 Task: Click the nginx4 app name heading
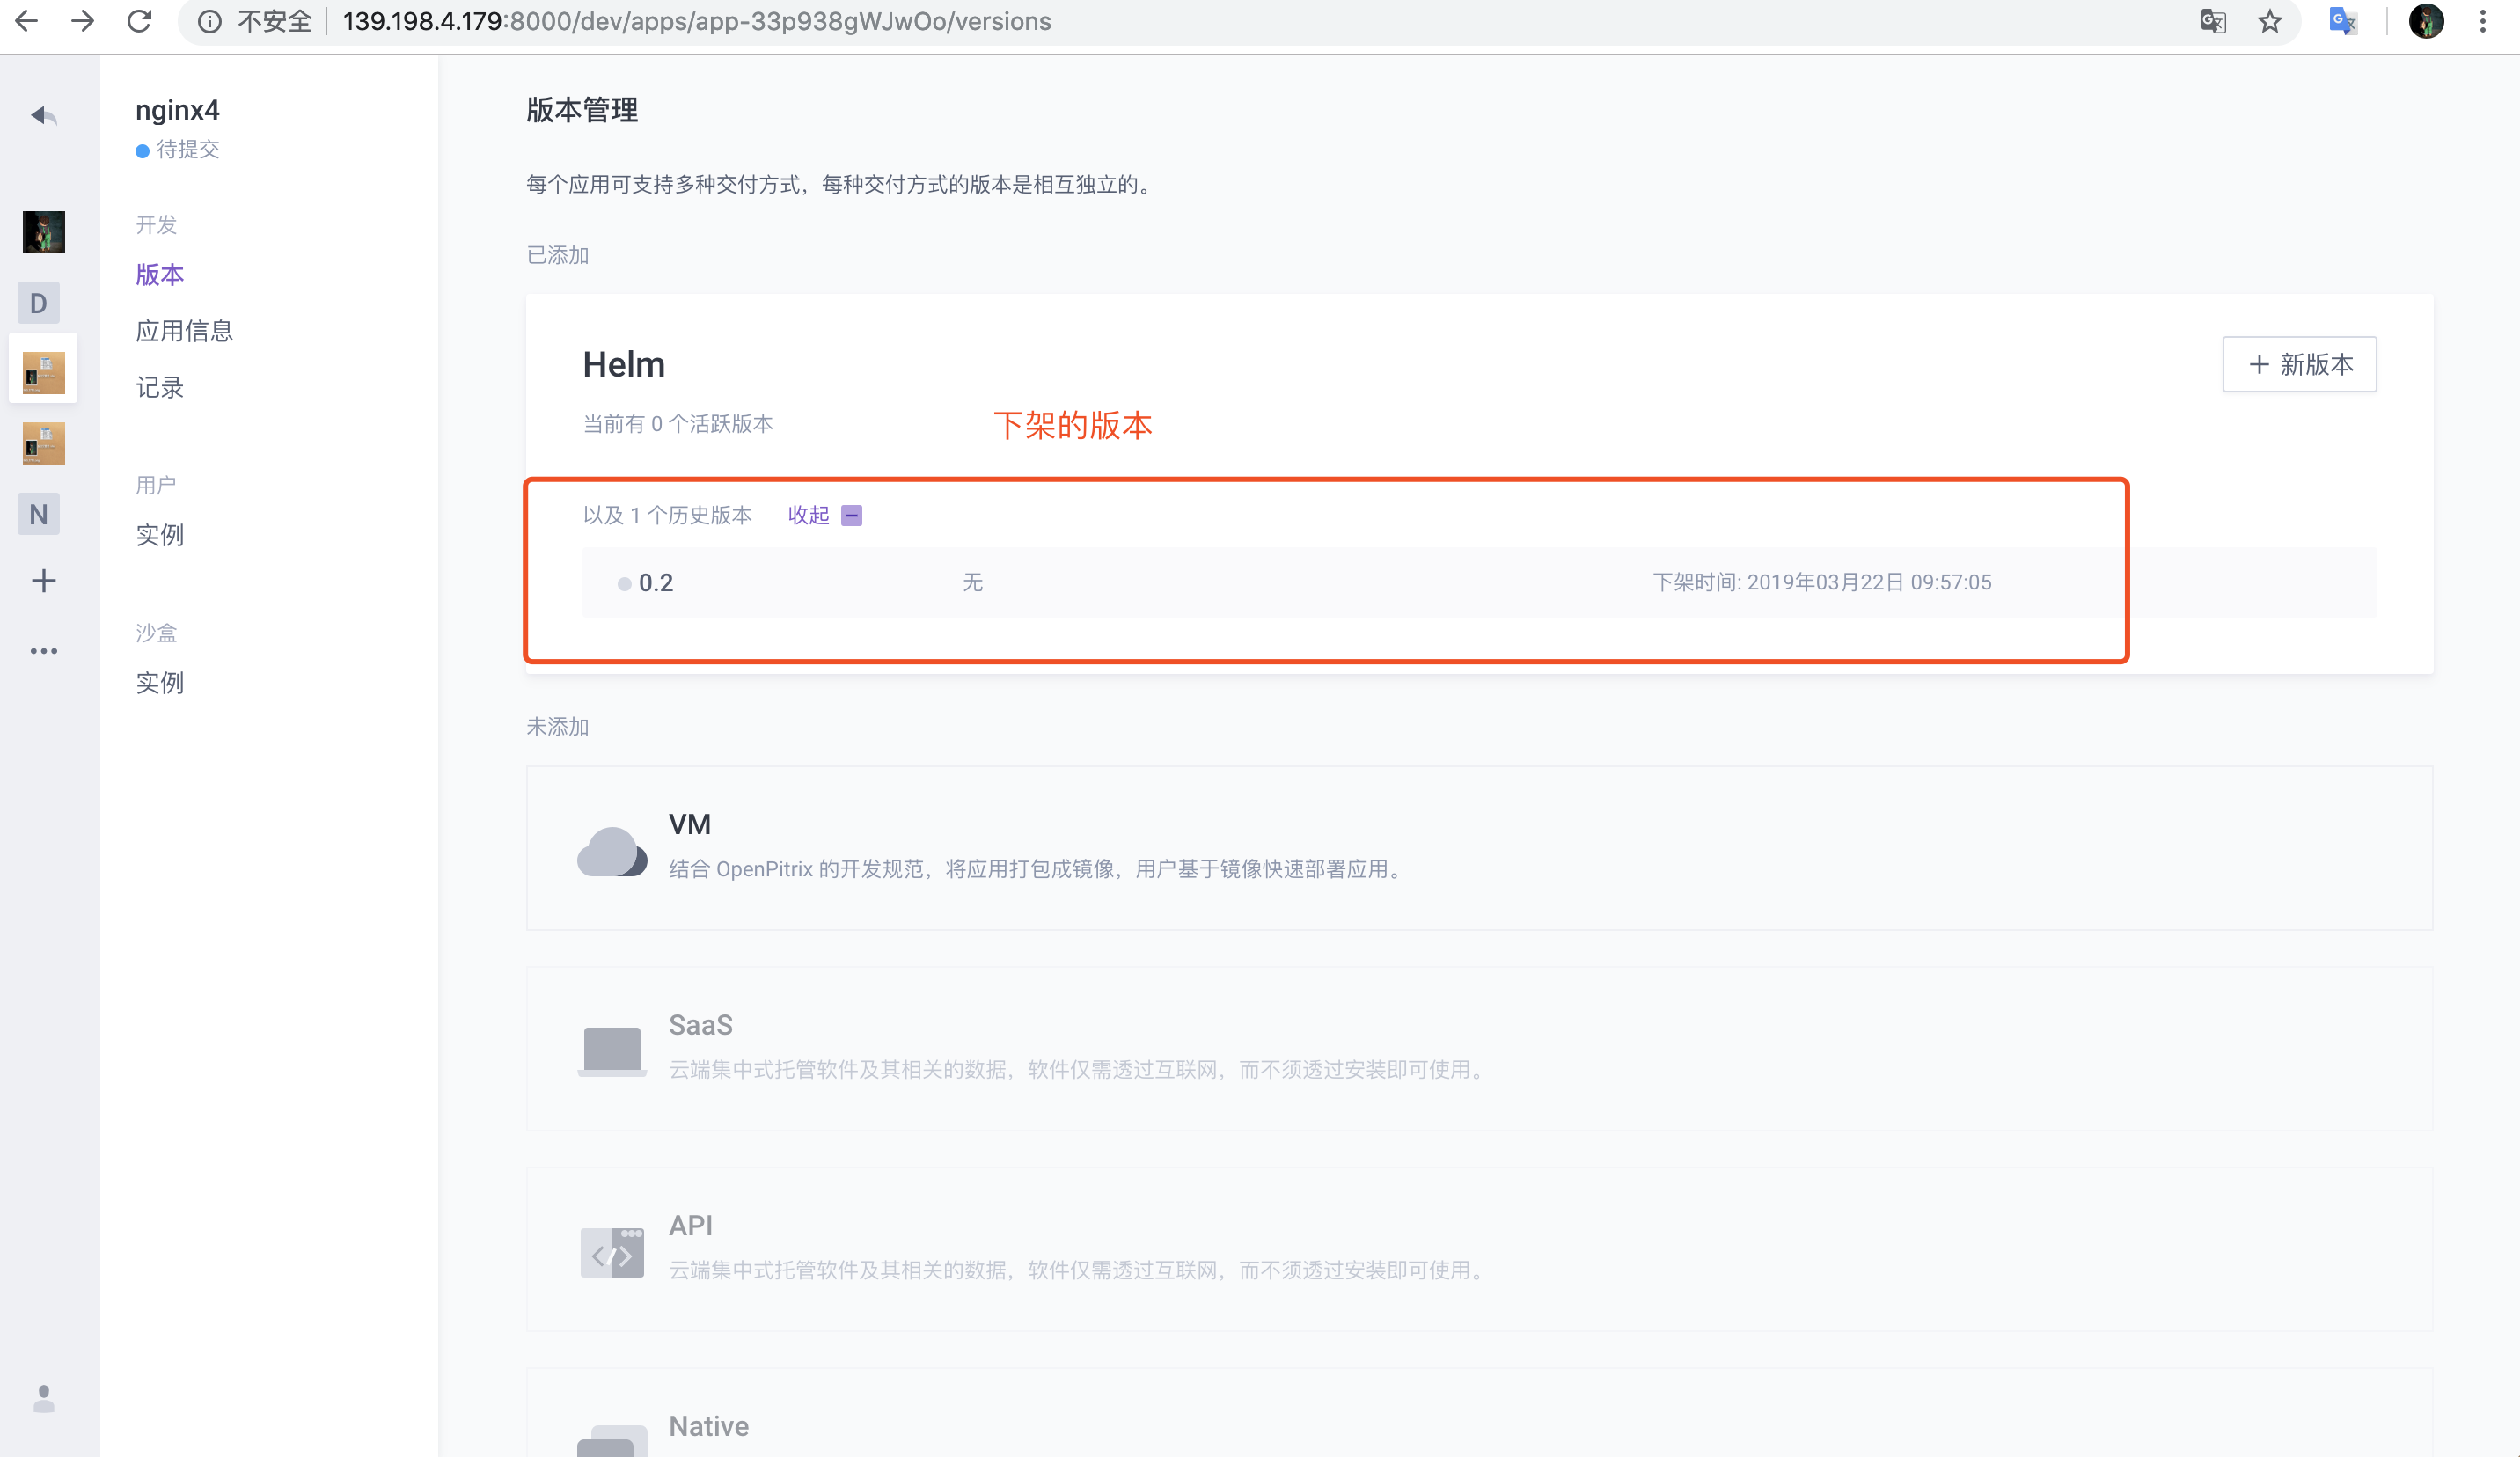pos(177,110)
